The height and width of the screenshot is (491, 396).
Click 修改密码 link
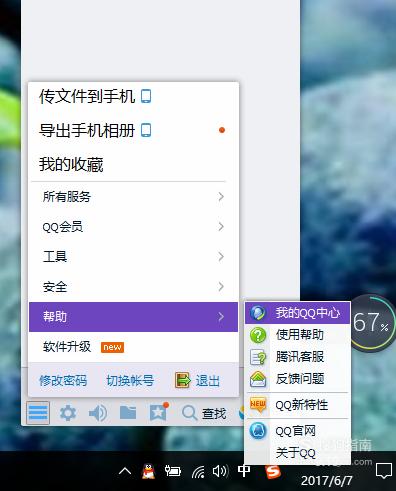[x=63, y=380]
